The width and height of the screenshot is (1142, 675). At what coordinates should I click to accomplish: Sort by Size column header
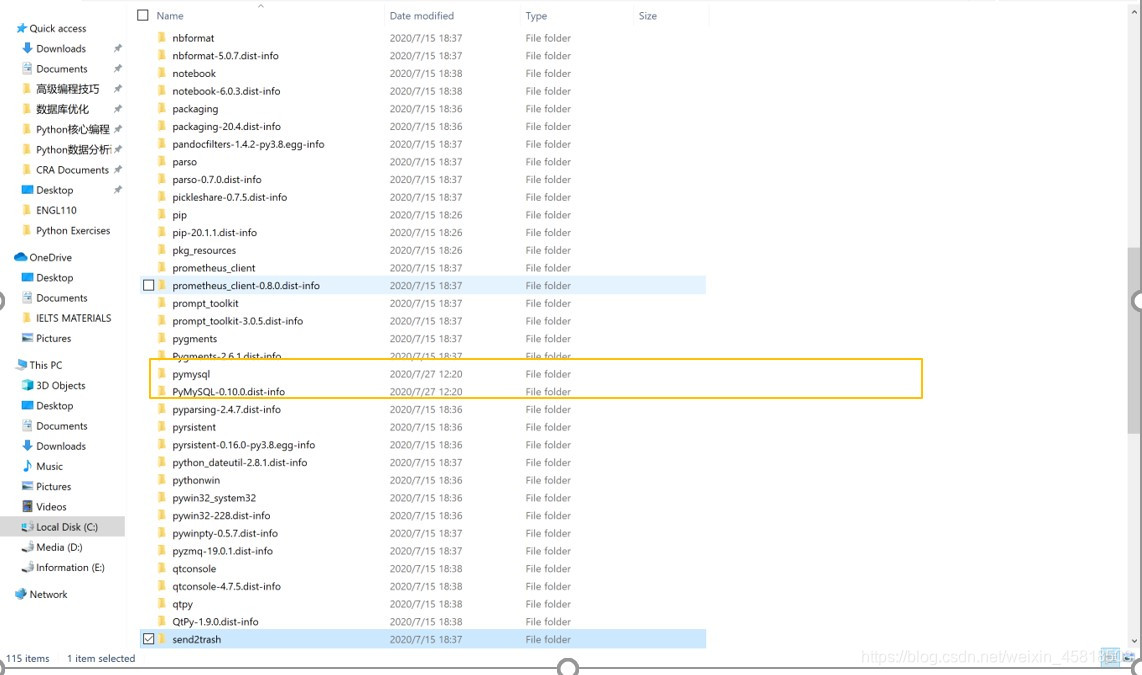click(647, 15)
